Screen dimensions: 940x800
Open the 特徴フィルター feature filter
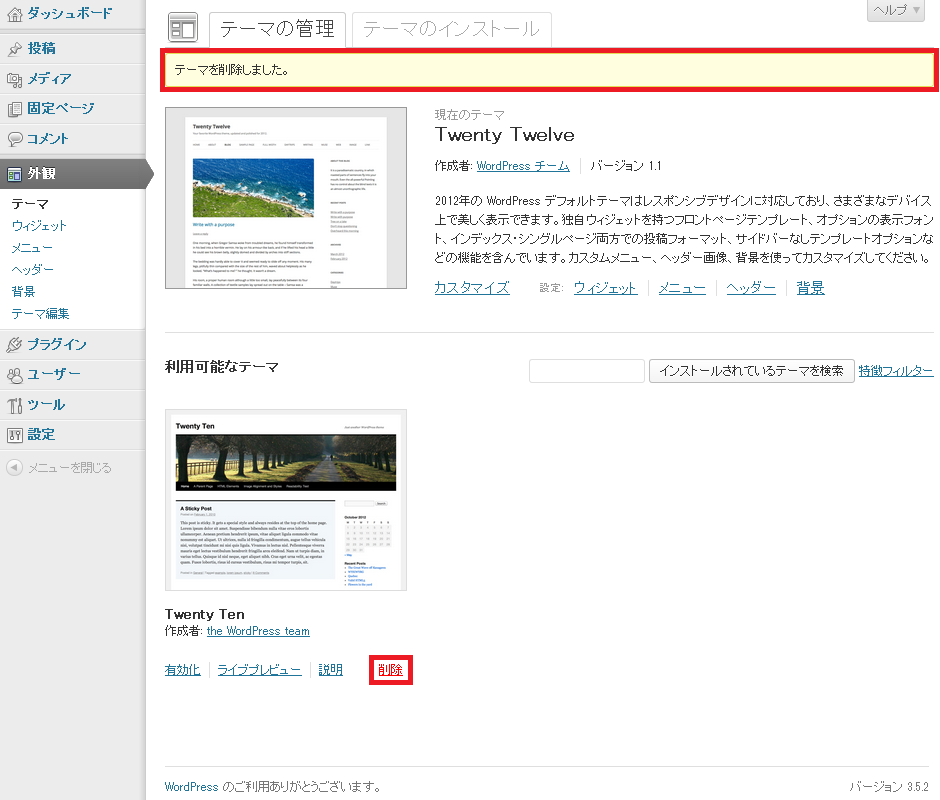(895, 371)
